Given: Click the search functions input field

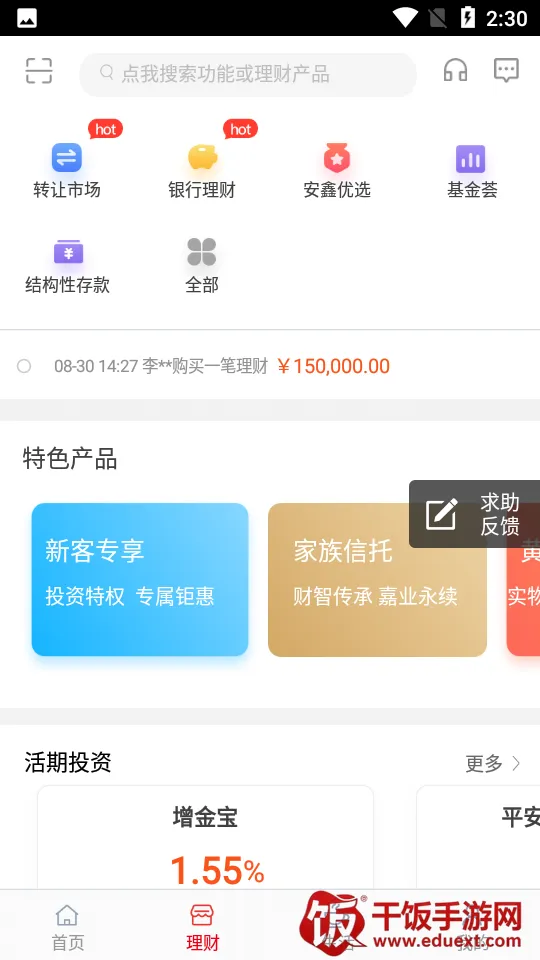Looking at the screenshot, I should pos(248,74).
